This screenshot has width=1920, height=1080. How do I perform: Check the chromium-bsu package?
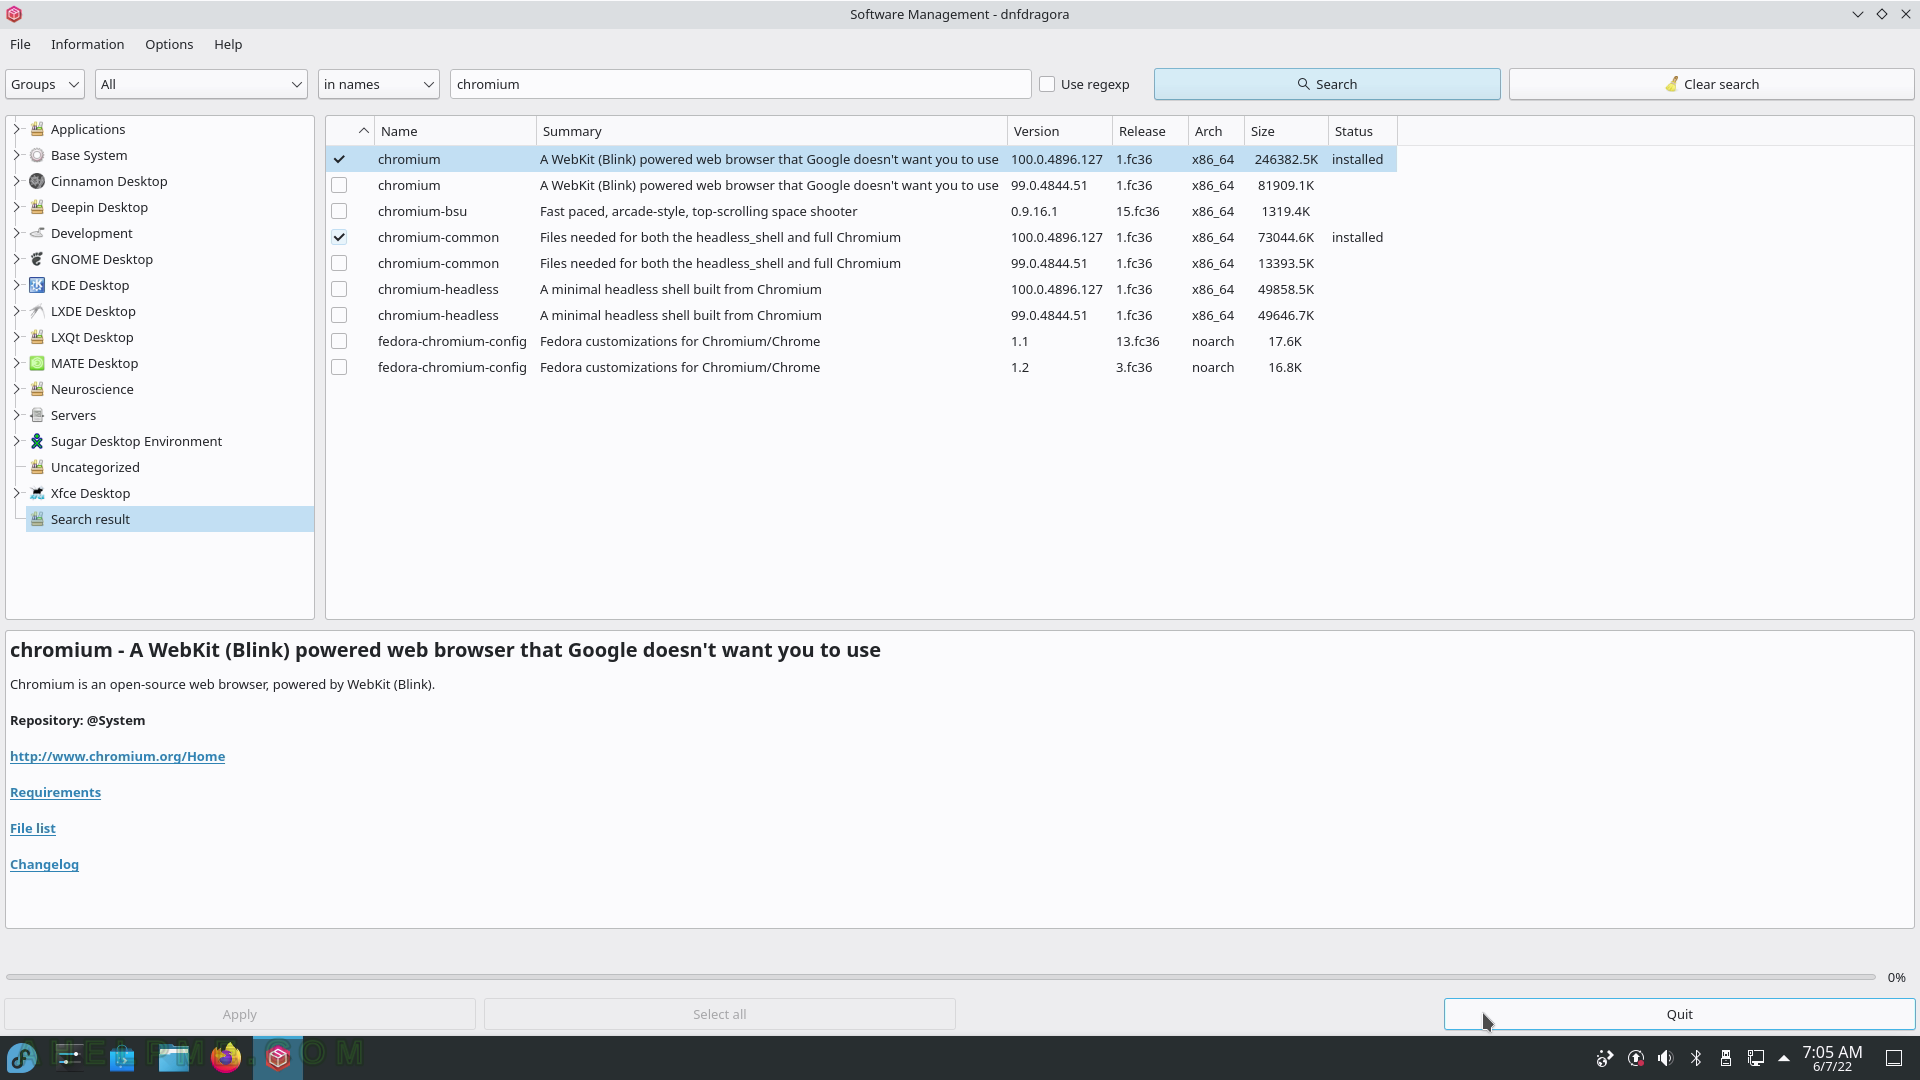(339, 211)
